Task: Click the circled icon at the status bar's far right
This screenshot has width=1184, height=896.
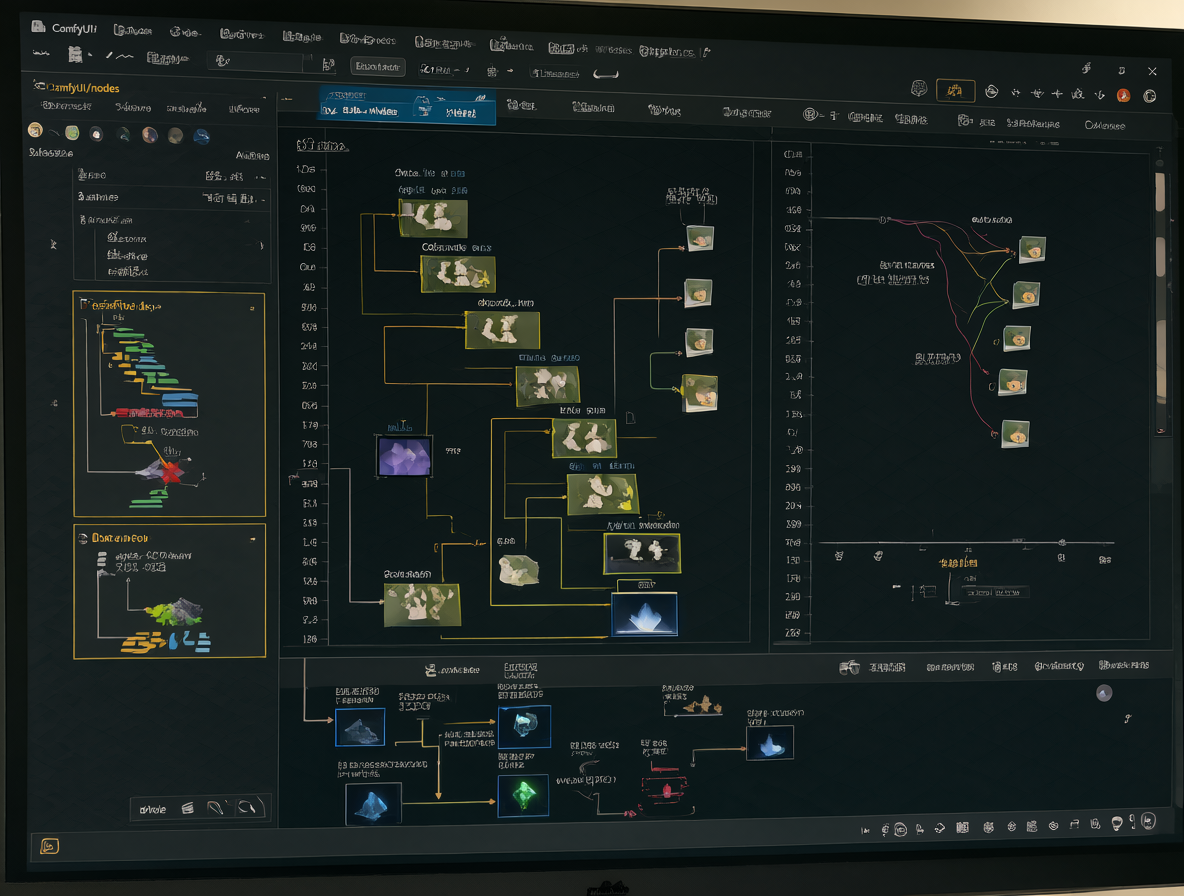Action: coord(1149,821)
